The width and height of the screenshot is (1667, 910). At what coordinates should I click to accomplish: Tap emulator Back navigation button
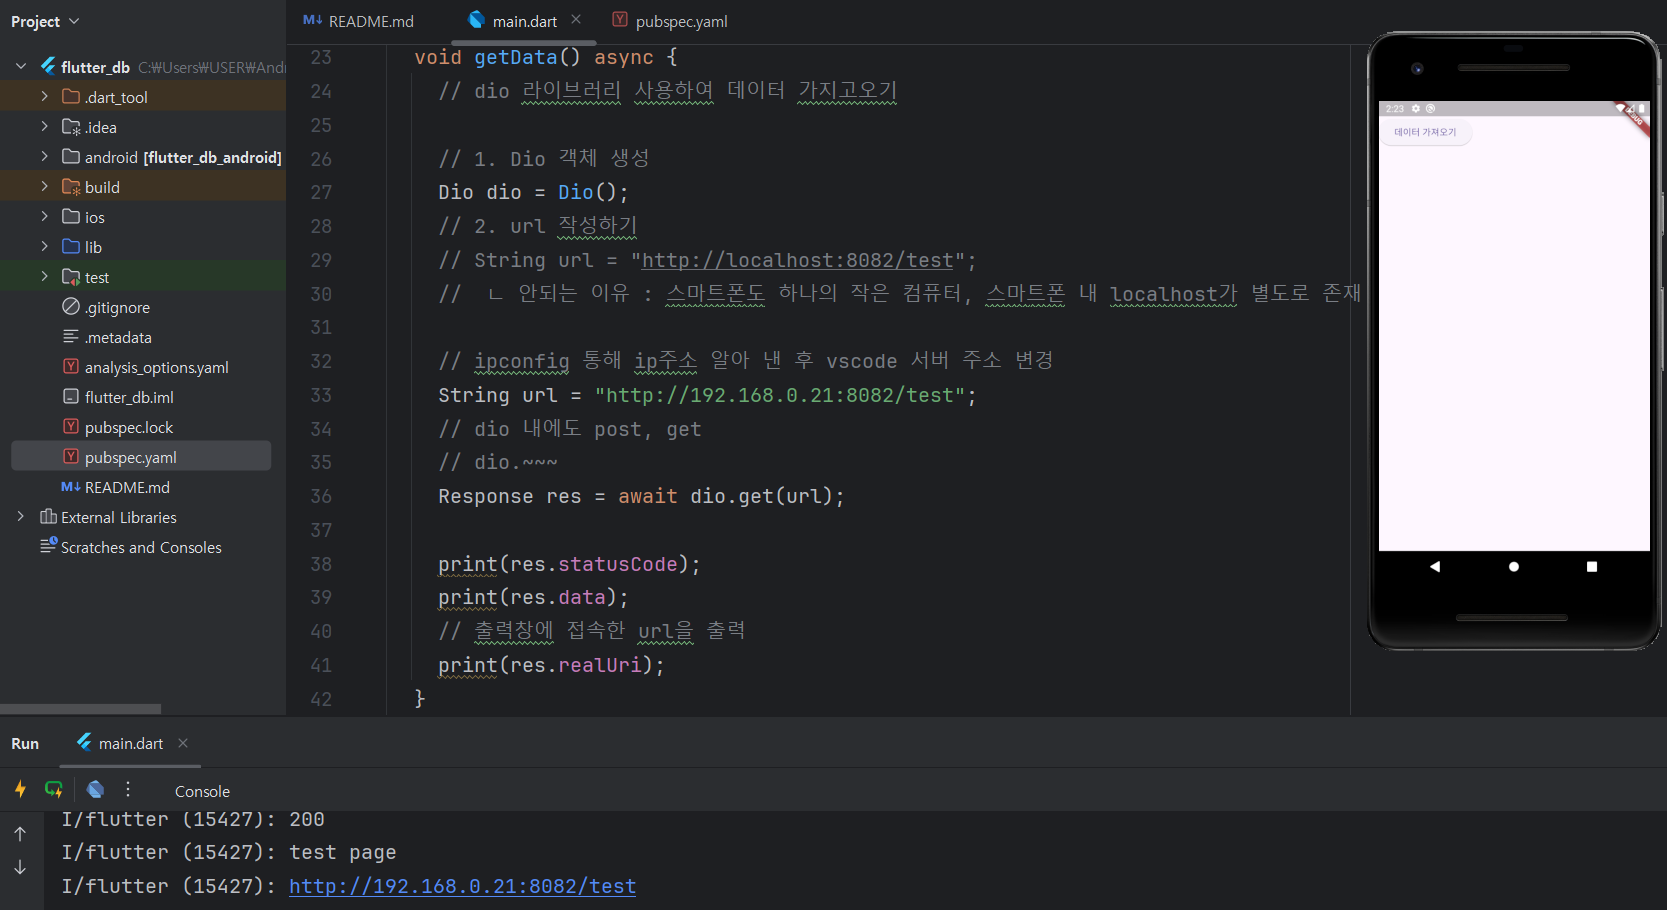[x=1435, y=566]
